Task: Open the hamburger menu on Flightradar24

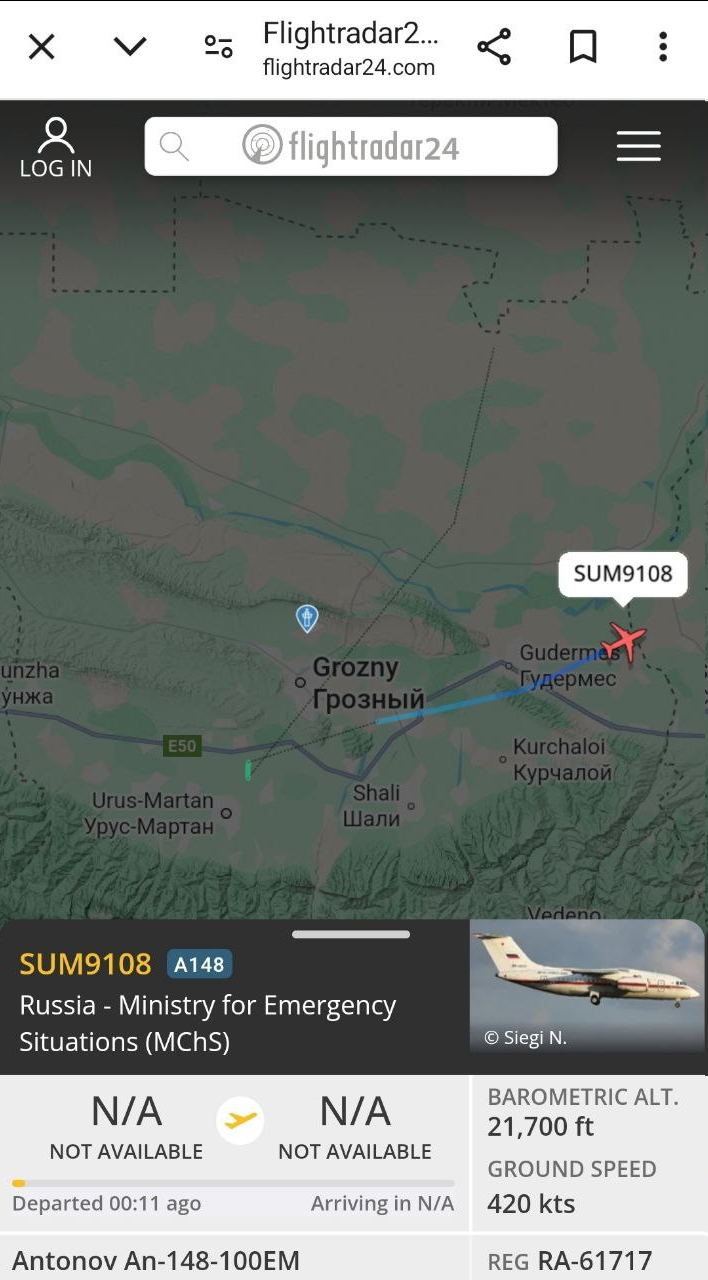Action: click(x=638, y=146)
